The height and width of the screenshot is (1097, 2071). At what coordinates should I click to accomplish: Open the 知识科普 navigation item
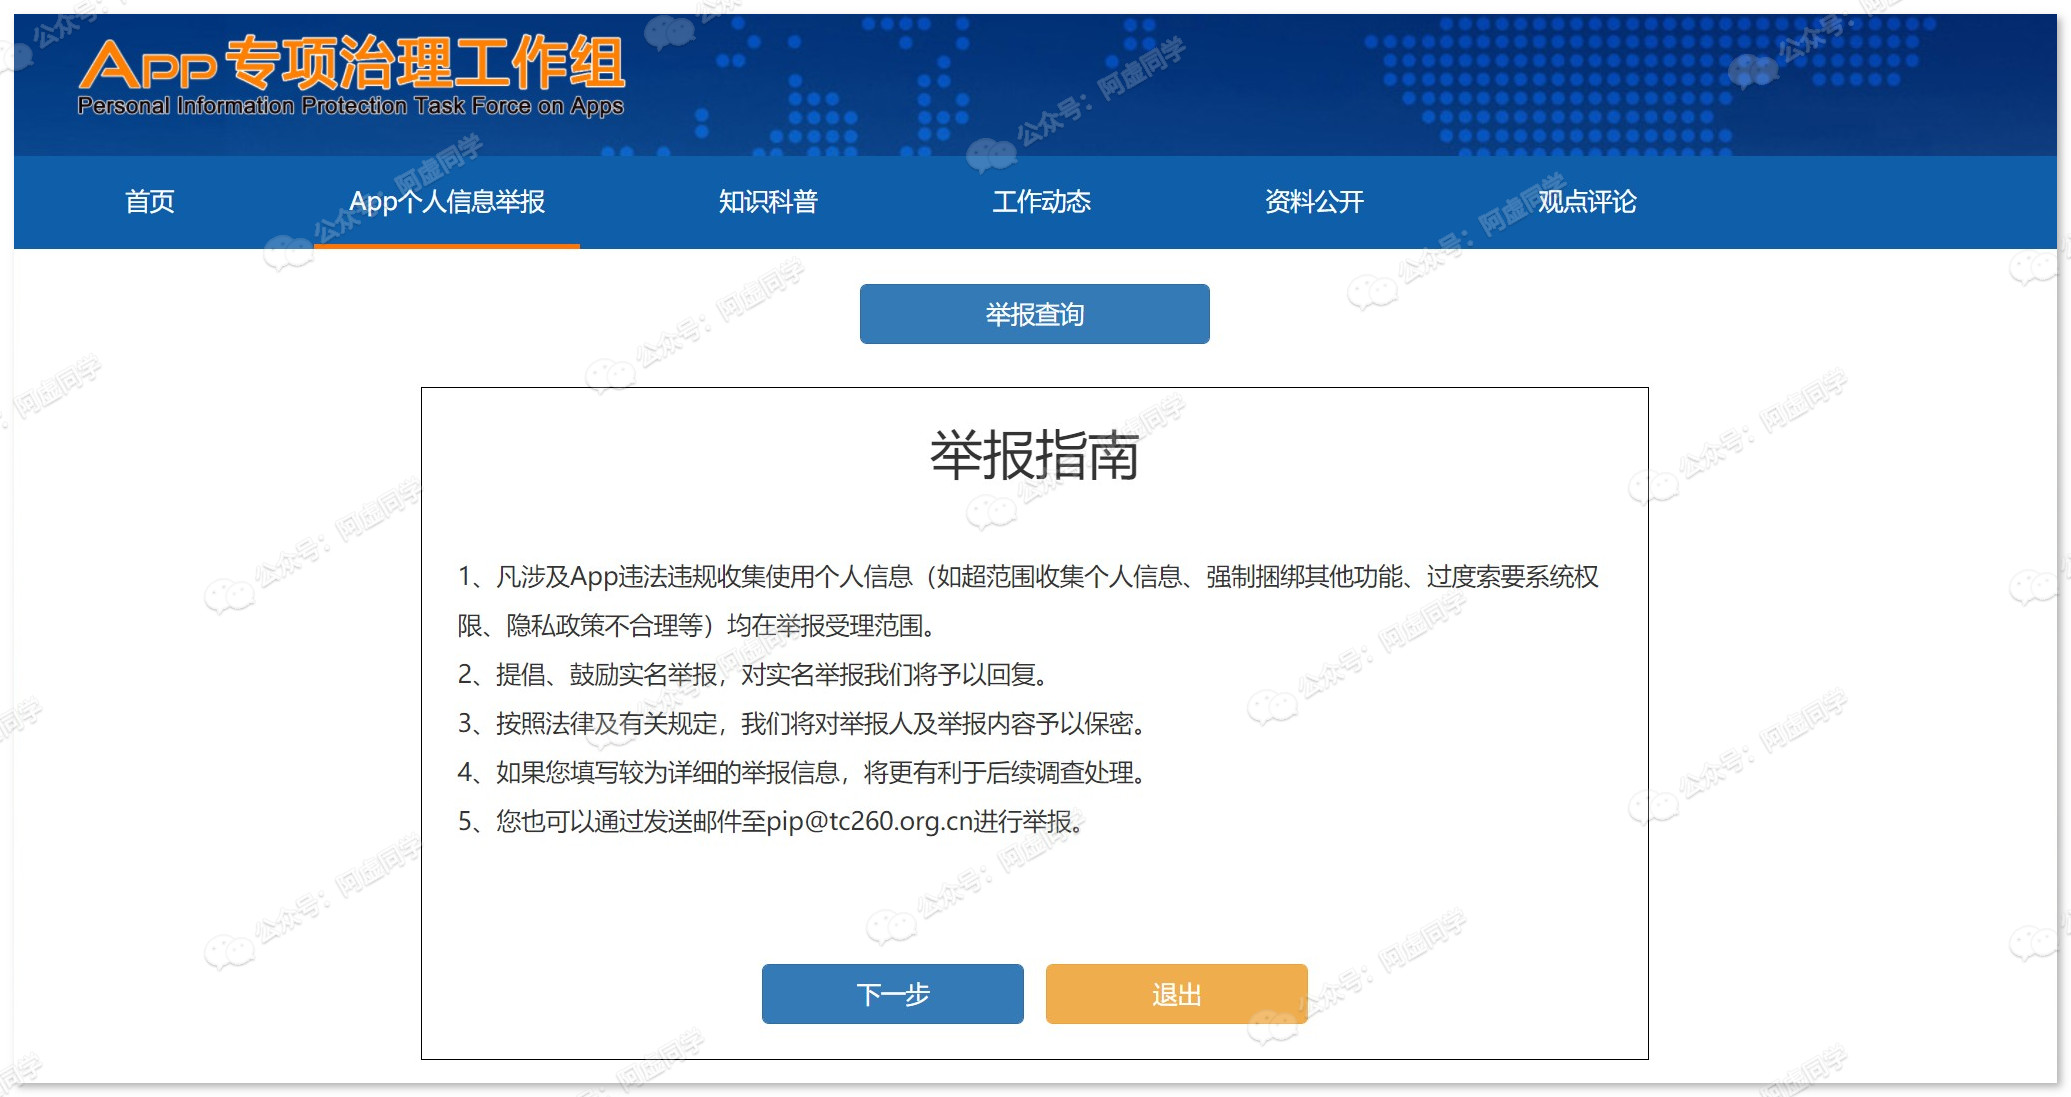click(768, 202)
